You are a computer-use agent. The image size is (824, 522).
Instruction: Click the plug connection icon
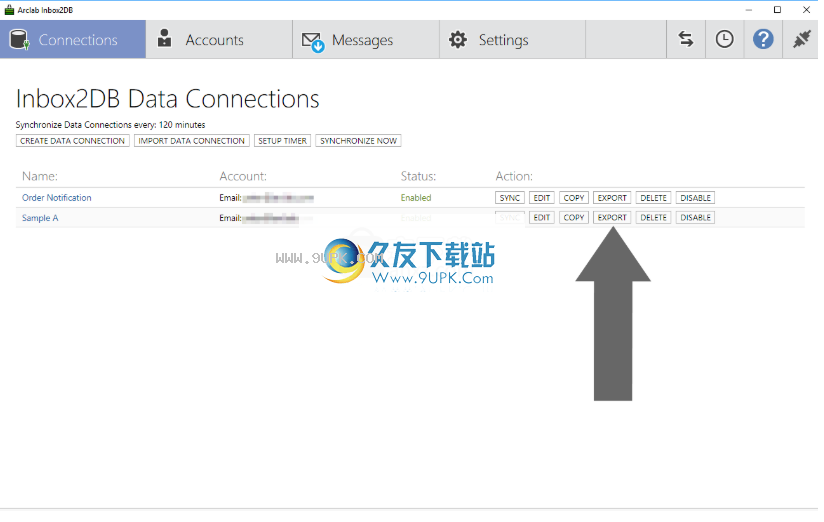[x=801, y=39]
